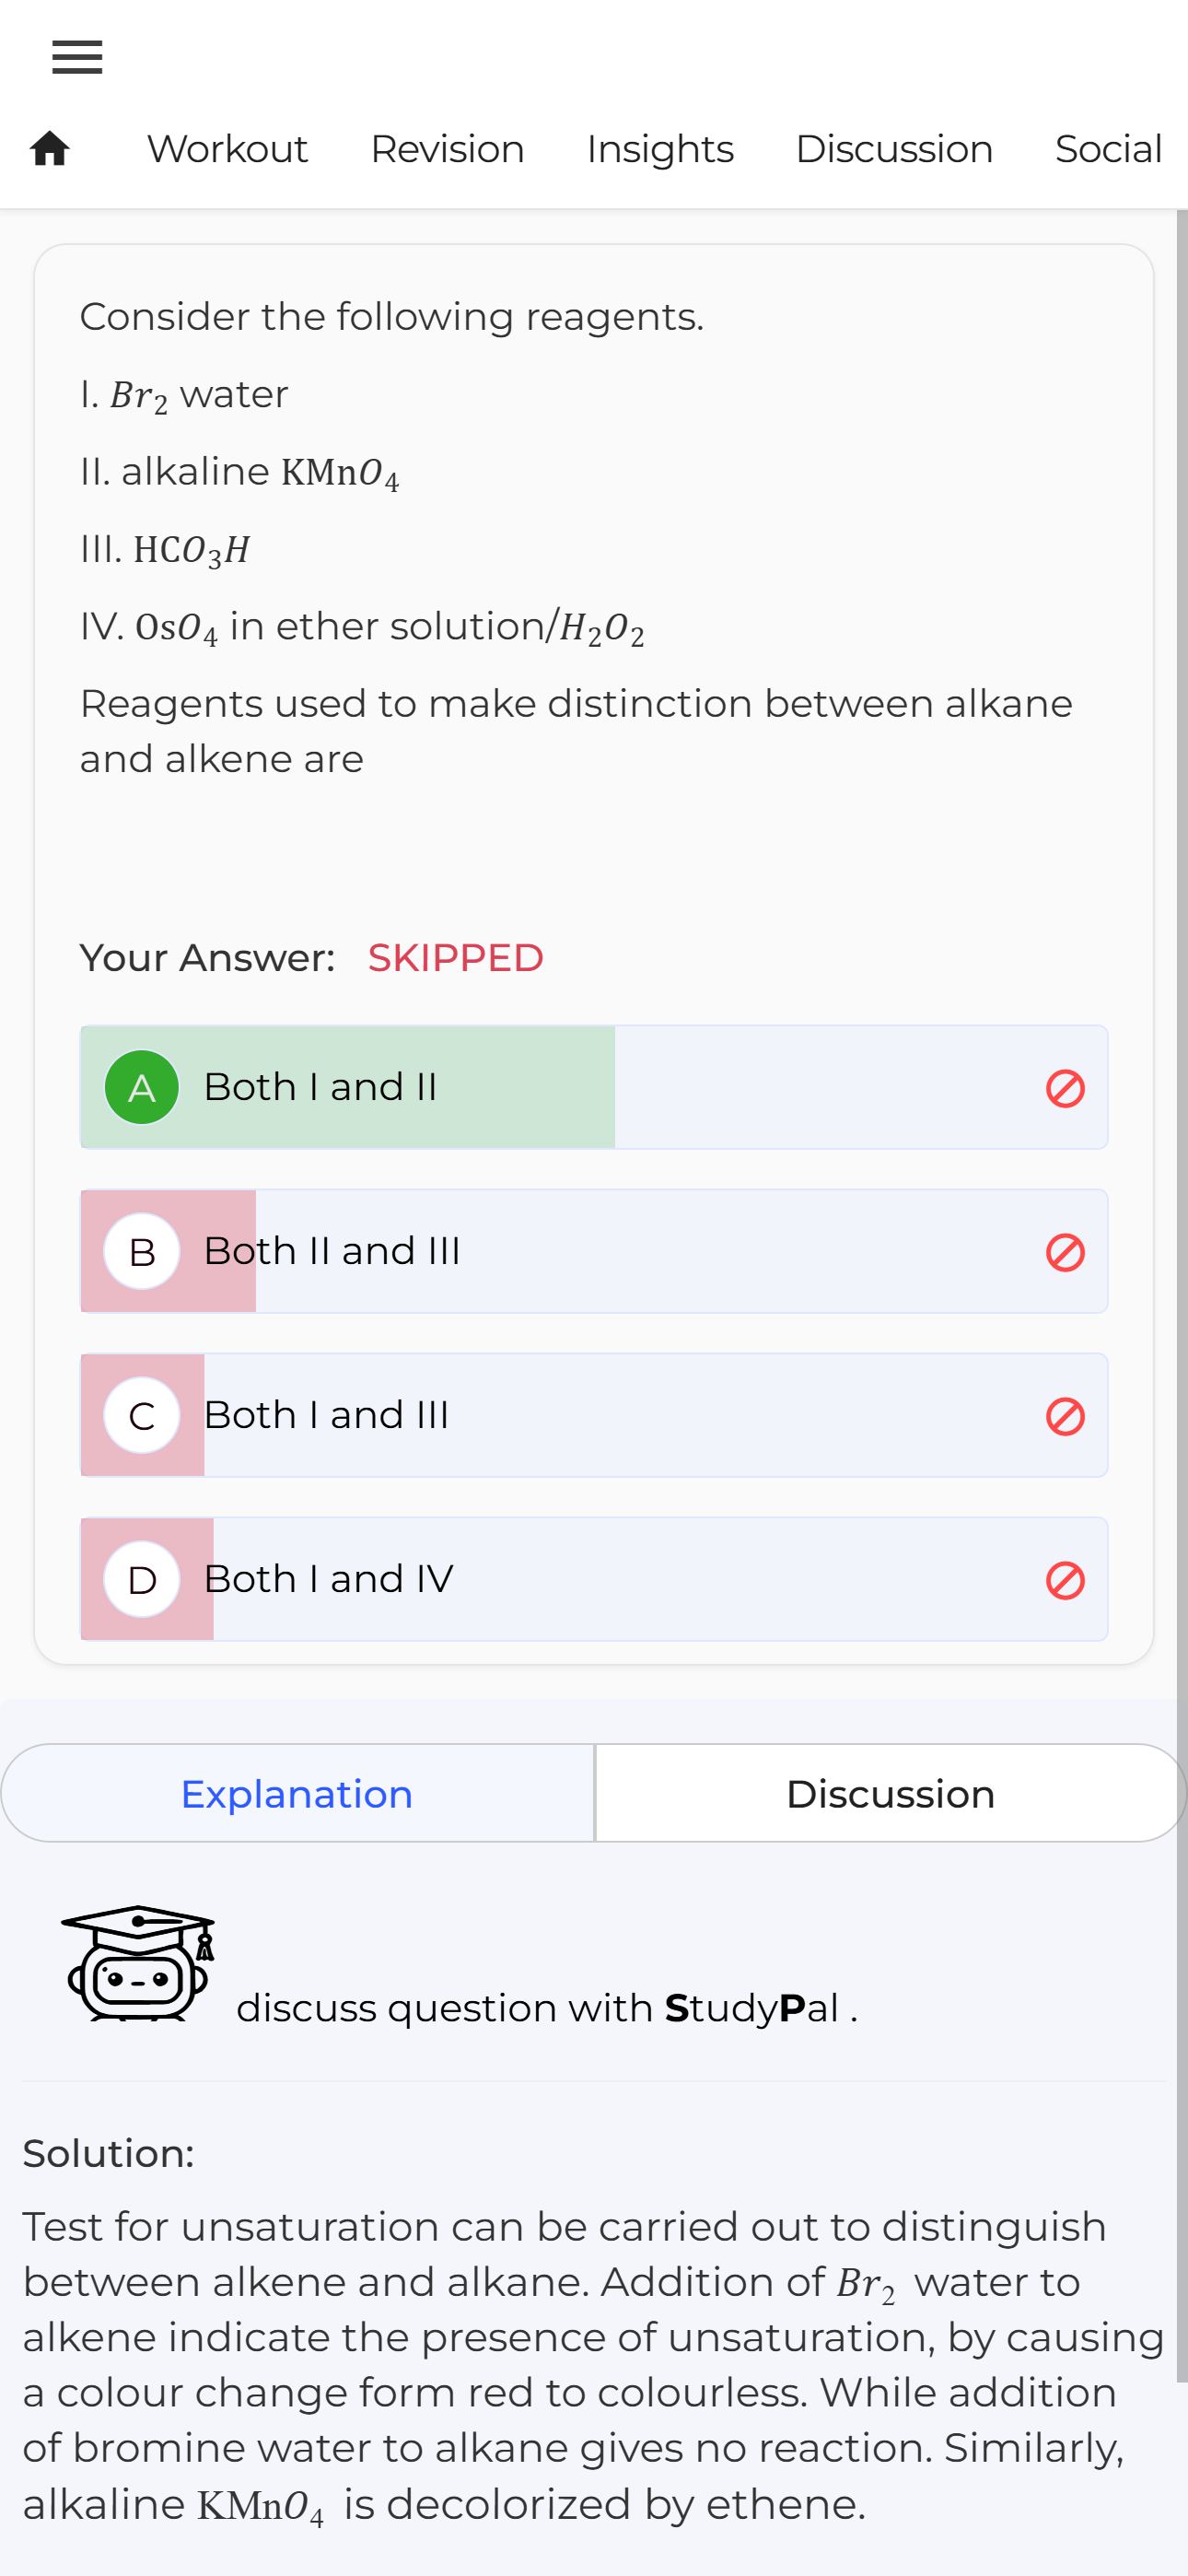
Task: Switch to the Explanation tab
Action: (x=297, y=1793)
